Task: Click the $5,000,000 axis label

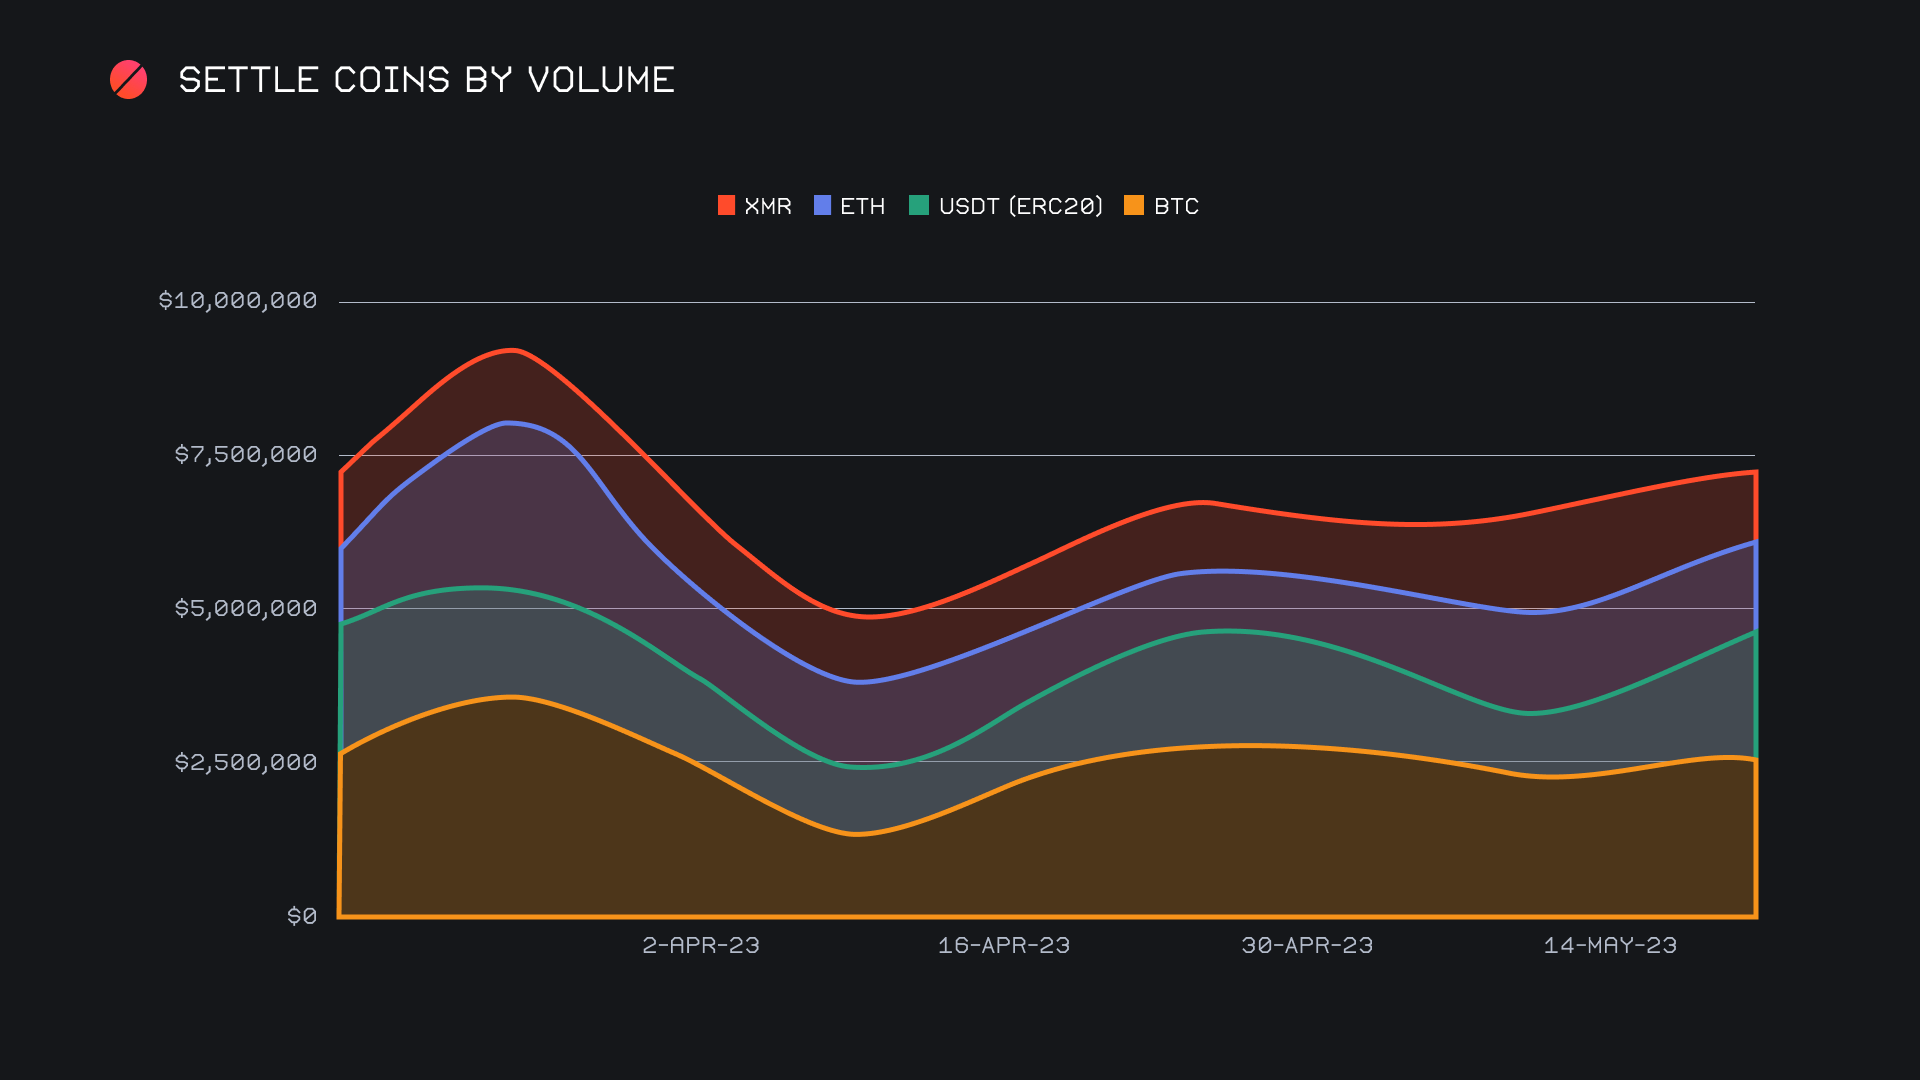Action: 246,608
